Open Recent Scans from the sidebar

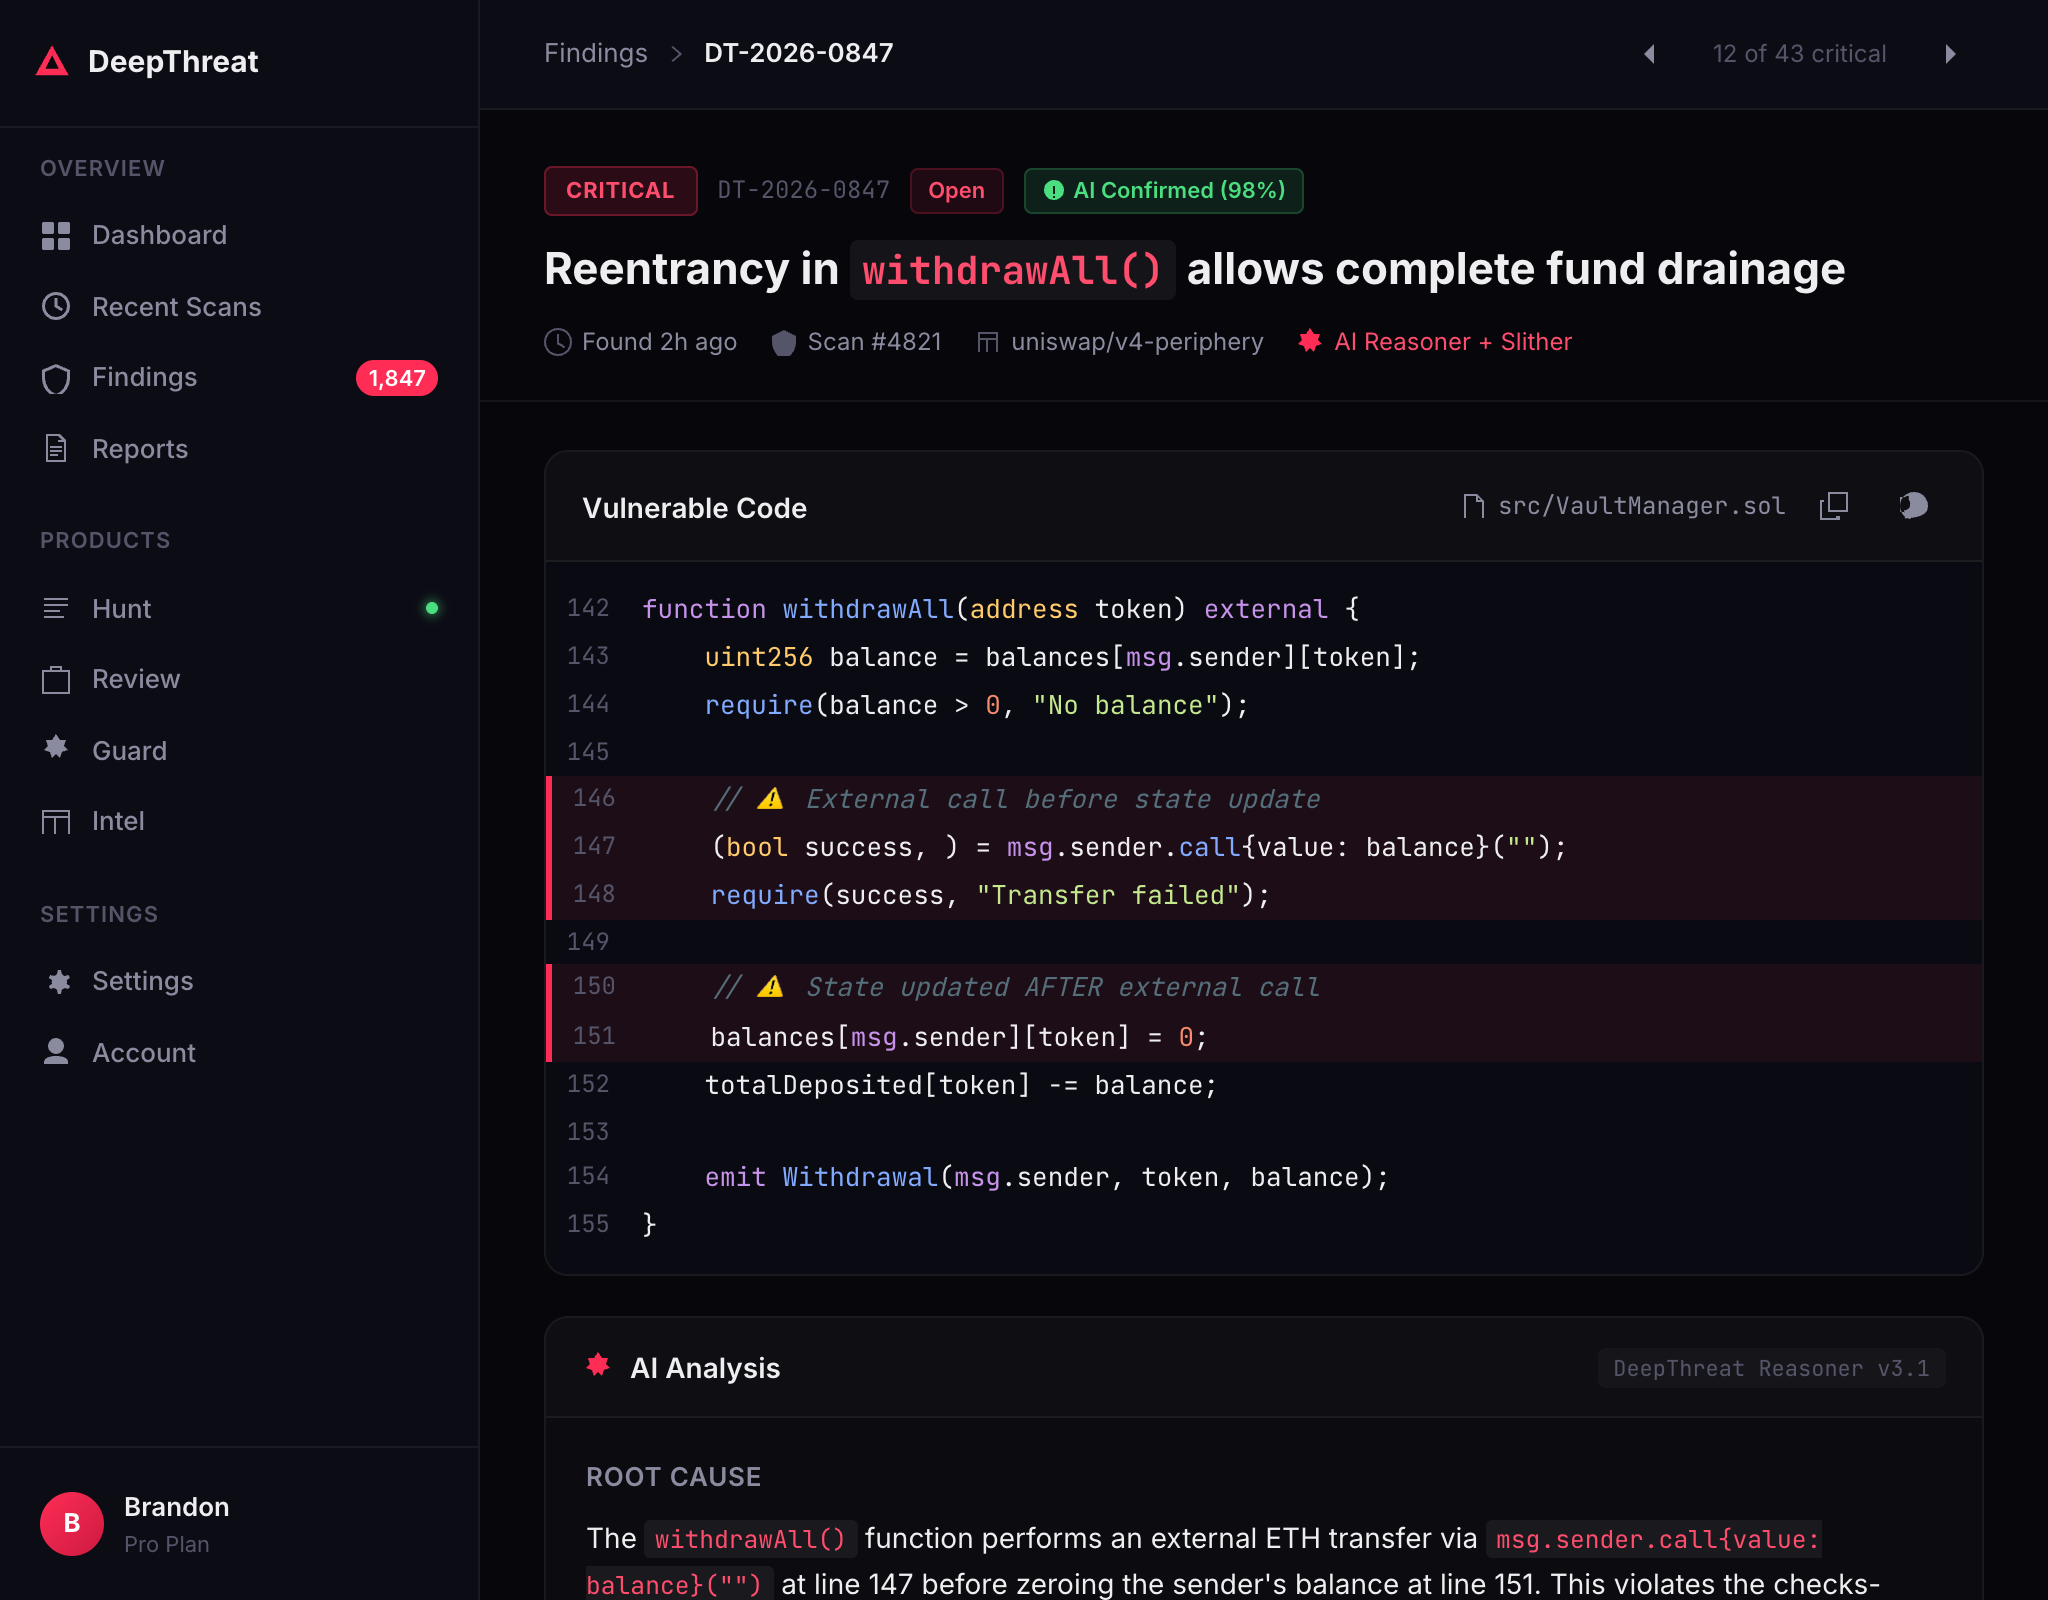176,307
